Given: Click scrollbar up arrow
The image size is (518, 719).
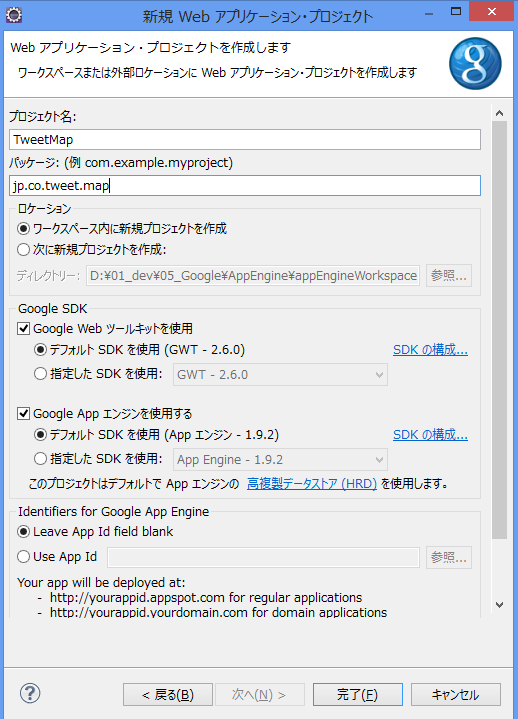Looking at the screenshot, I should (x=500, y=113).
